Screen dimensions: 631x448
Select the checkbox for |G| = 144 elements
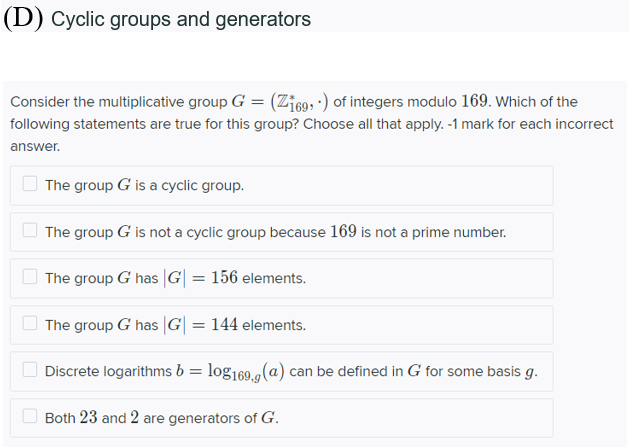click(30, 323)
